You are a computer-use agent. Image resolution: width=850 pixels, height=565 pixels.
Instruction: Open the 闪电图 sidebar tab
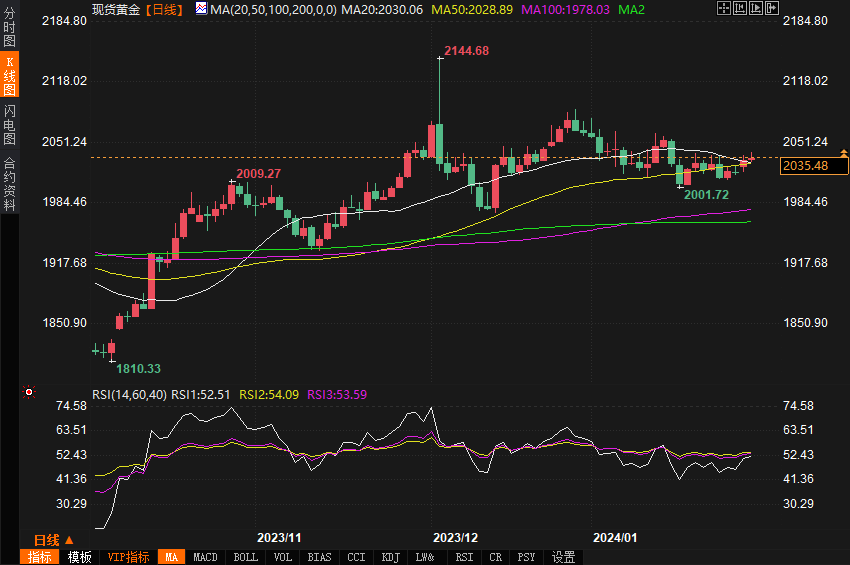pyautogui.click(x=9, y=125)
